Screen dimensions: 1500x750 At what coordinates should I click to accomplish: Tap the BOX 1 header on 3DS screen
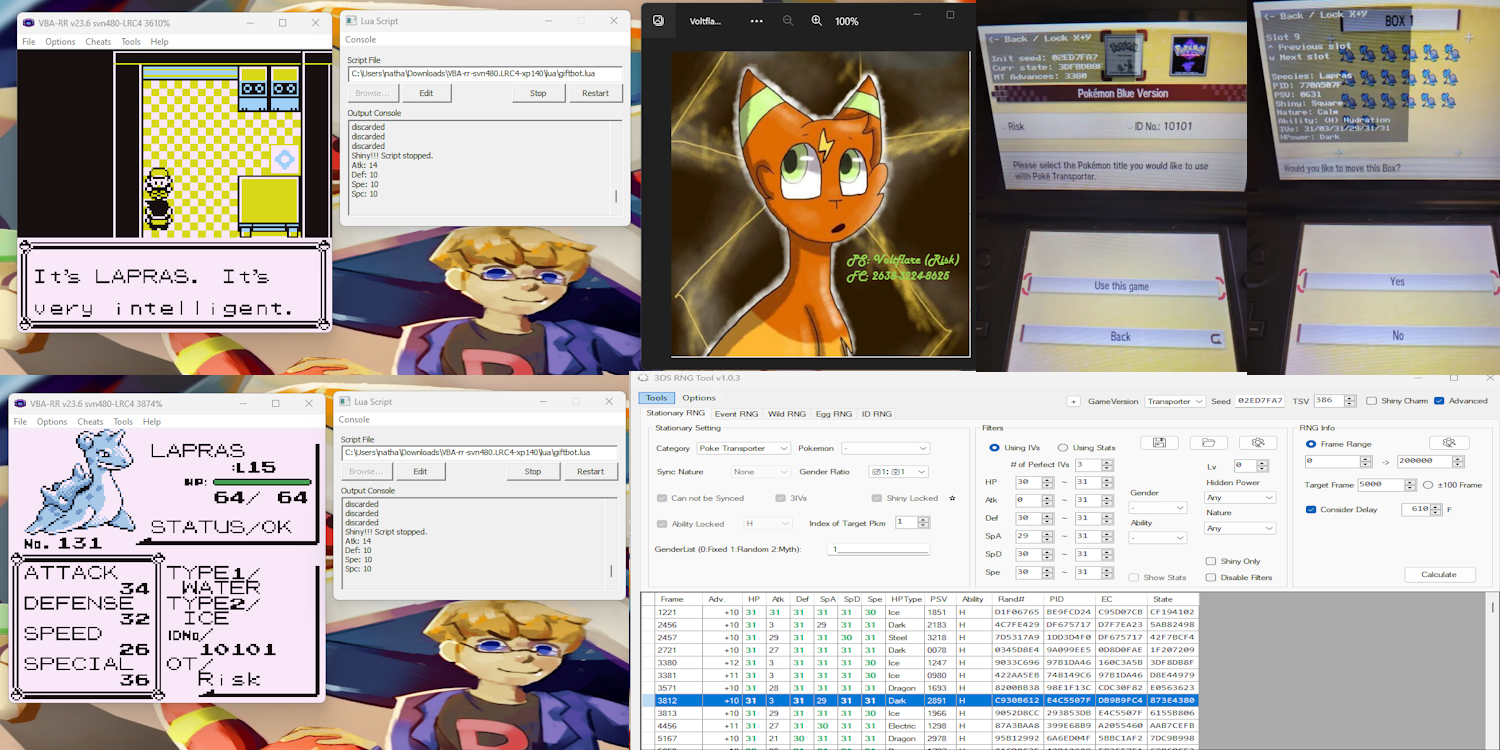[1398, 21]
